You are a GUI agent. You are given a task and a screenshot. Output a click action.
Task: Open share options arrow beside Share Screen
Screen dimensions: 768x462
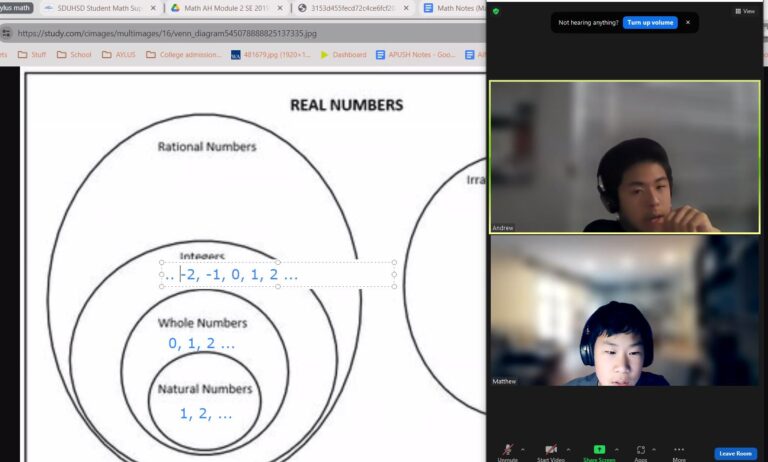point(616,449)
